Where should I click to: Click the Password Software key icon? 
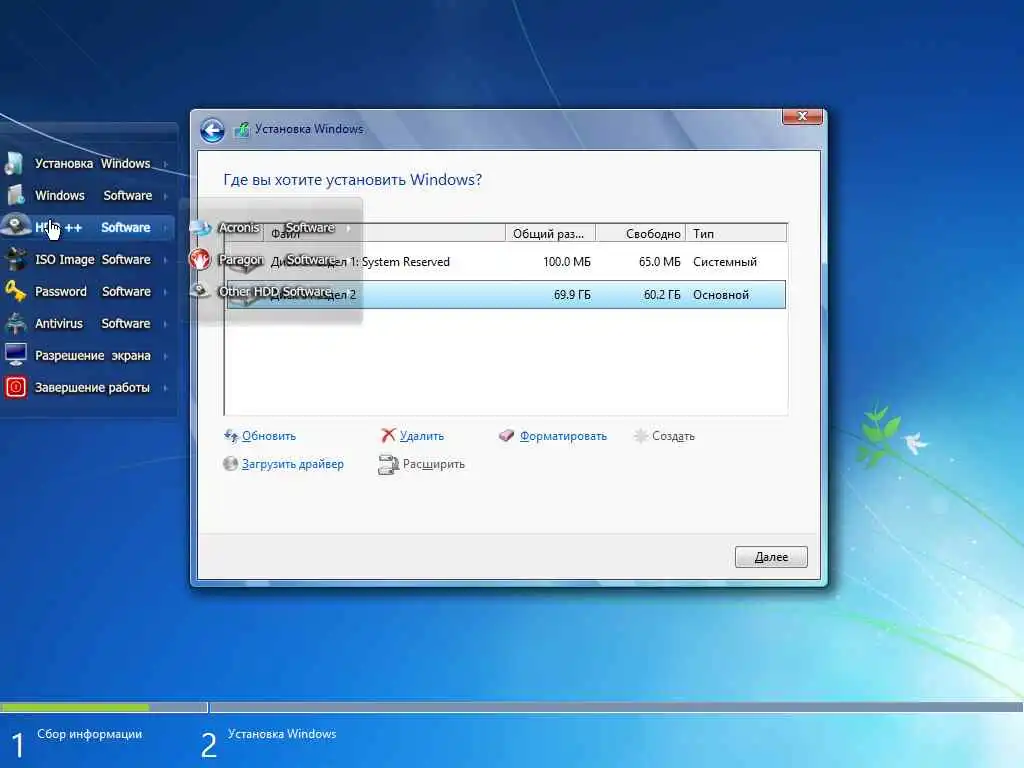point(15,291)
